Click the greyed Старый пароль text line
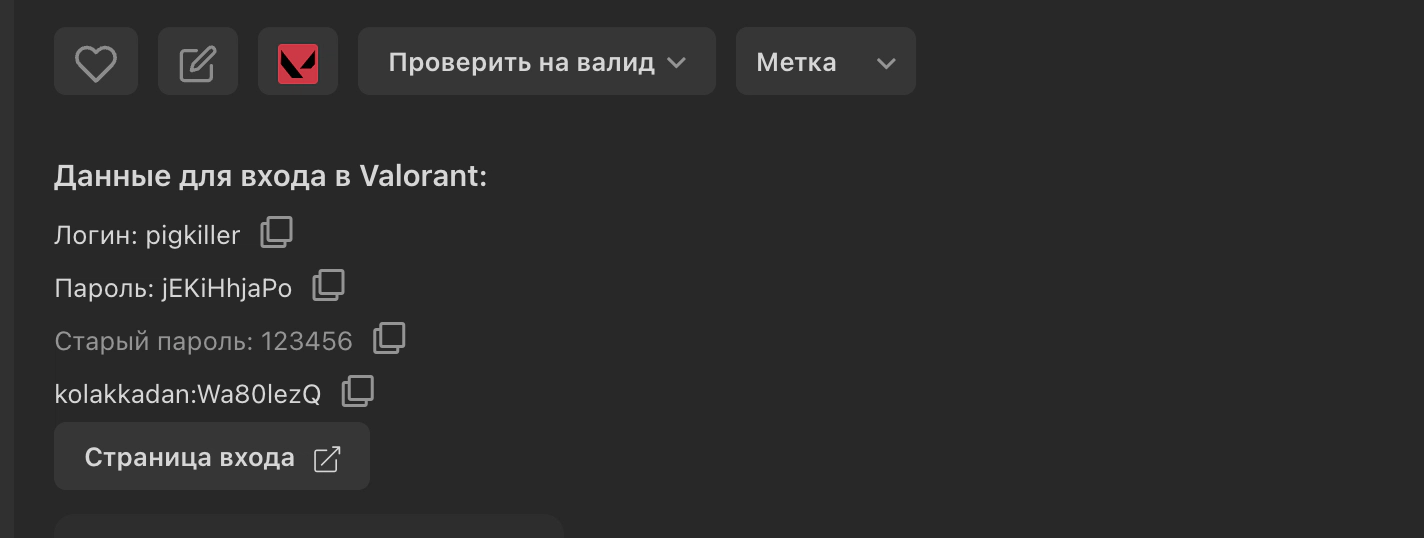This screenshot has height=538, width=1424. (203, 342)
